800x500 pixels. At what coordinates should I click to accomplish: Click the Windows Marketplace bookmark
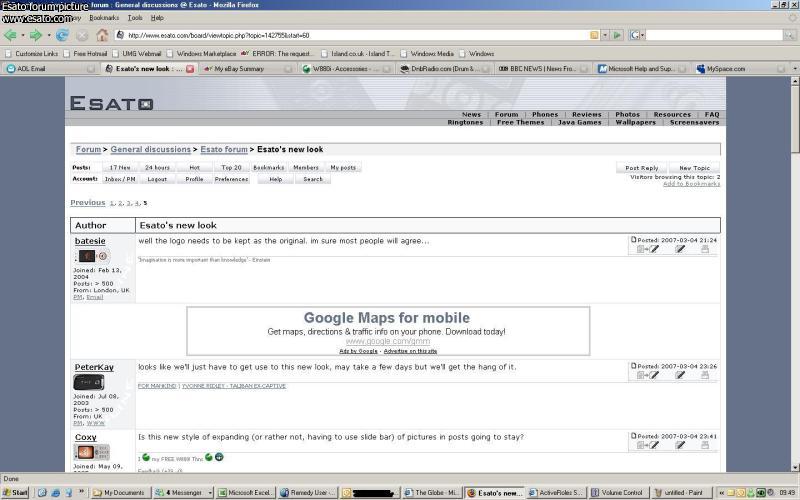coord(202,54)
